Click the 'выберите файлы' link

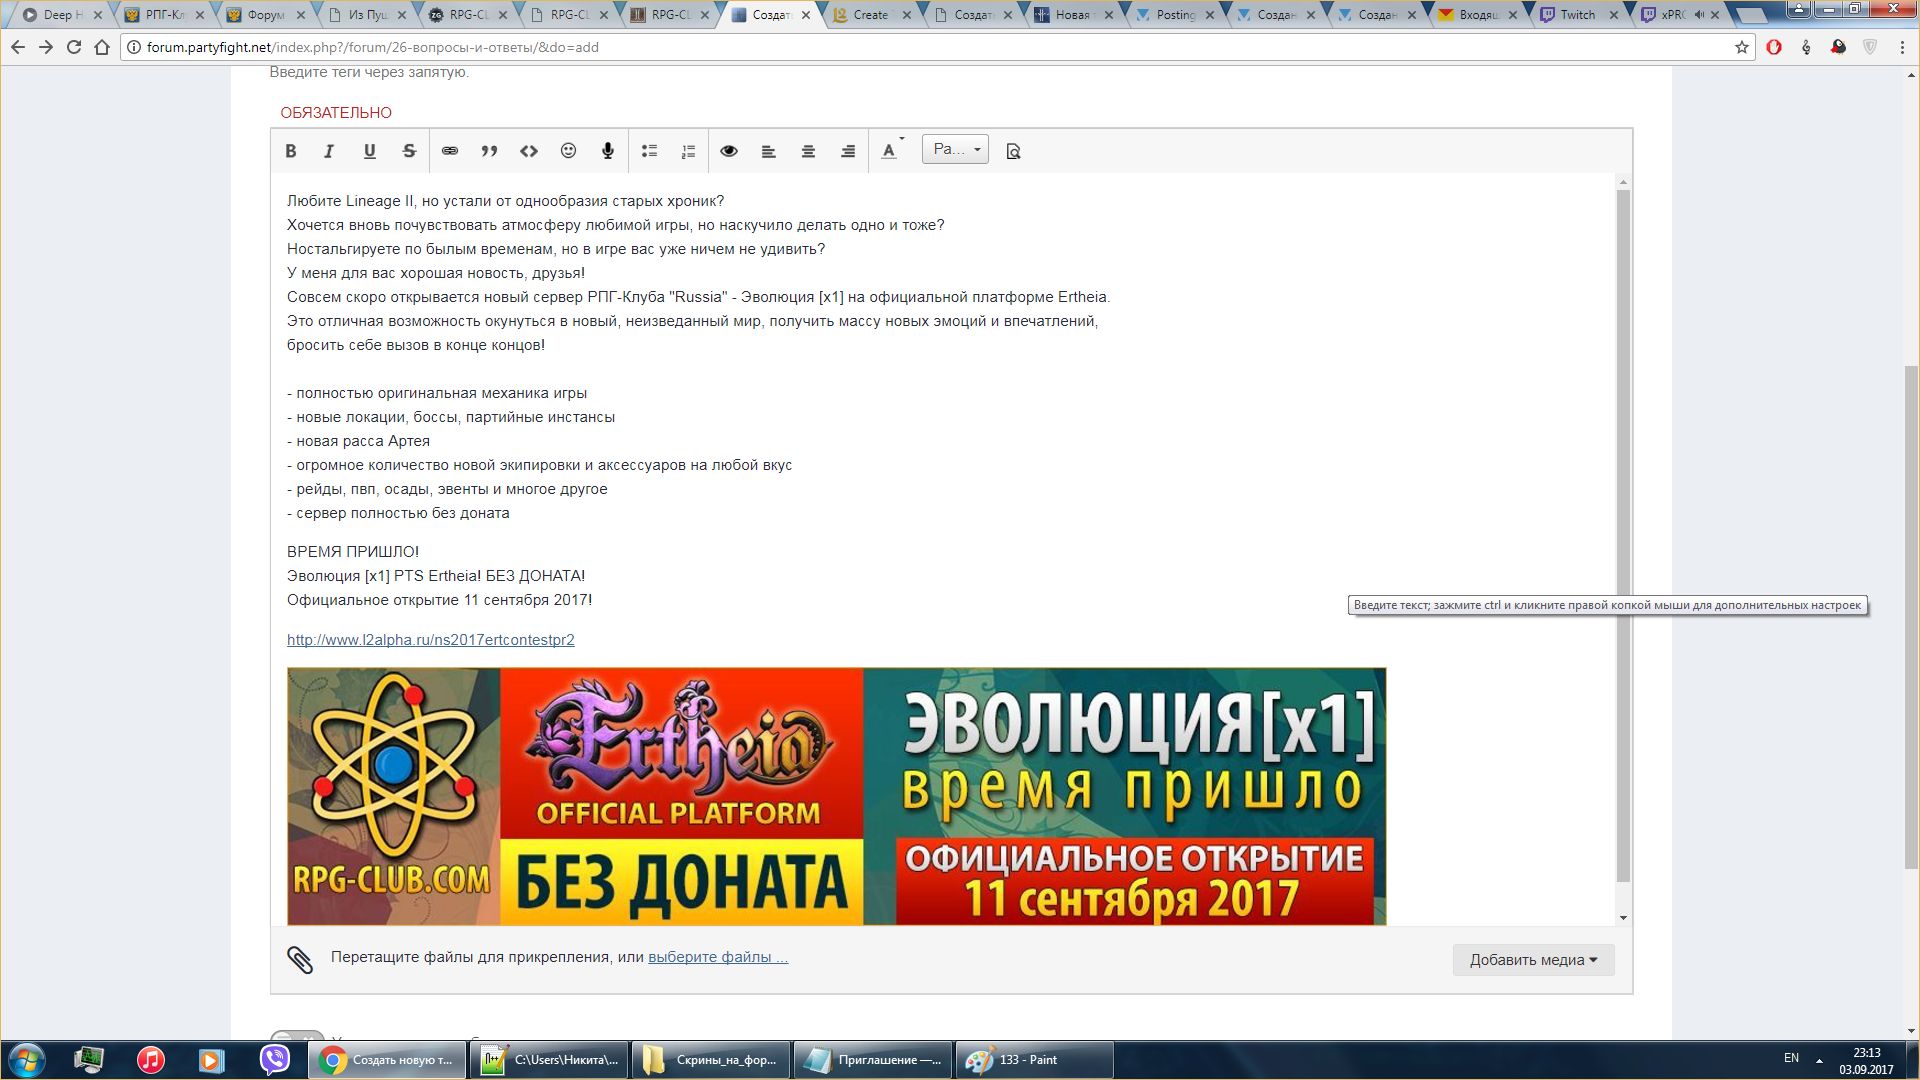click(x=718, y=957)
